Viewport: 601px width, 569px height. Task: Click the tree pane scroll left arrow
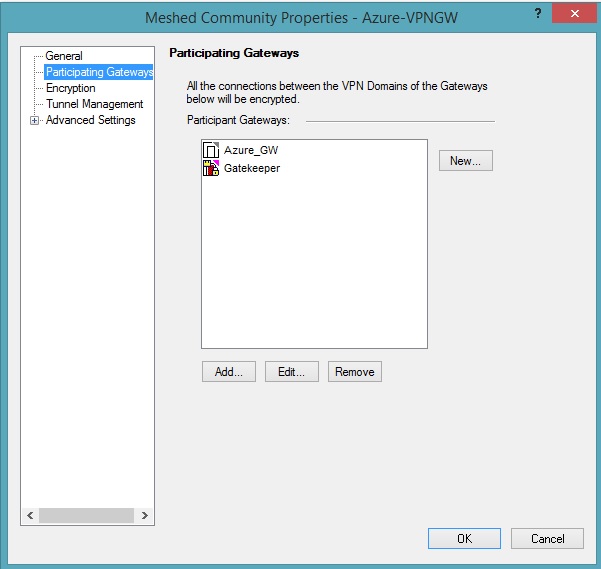tap(30, 515)
